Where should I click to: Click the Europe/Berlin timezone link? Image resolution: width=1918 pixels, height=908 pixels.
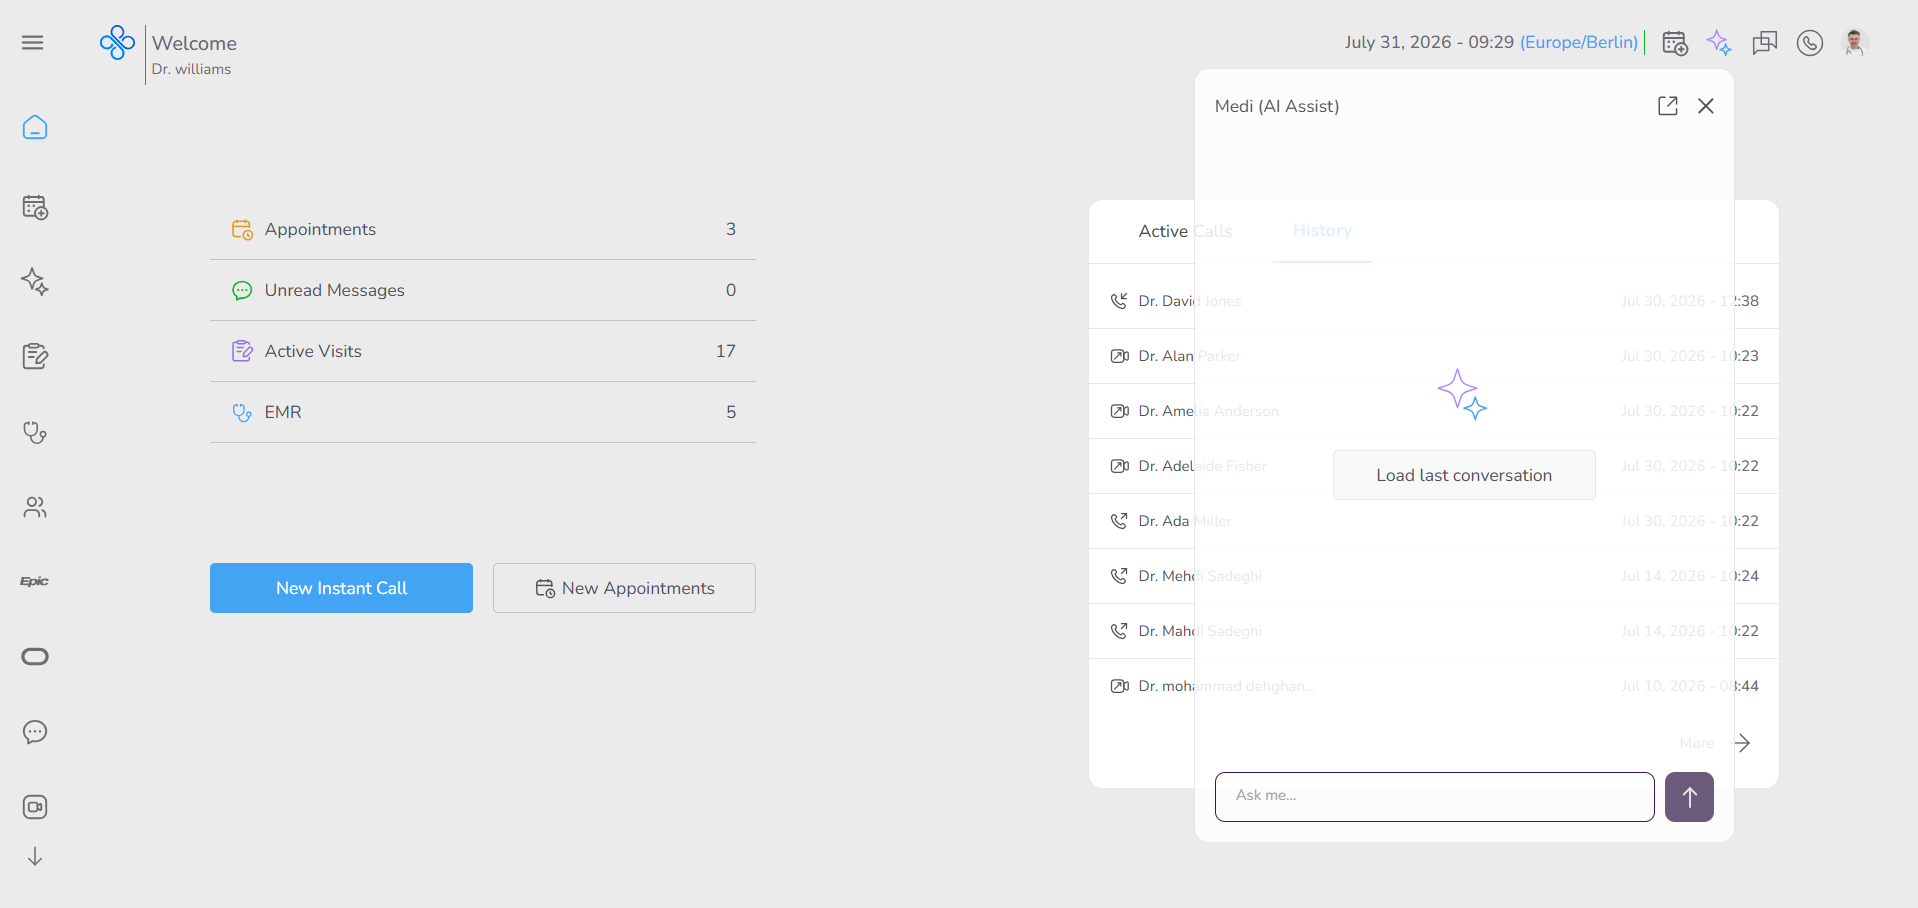click(x=1579, y=42)
